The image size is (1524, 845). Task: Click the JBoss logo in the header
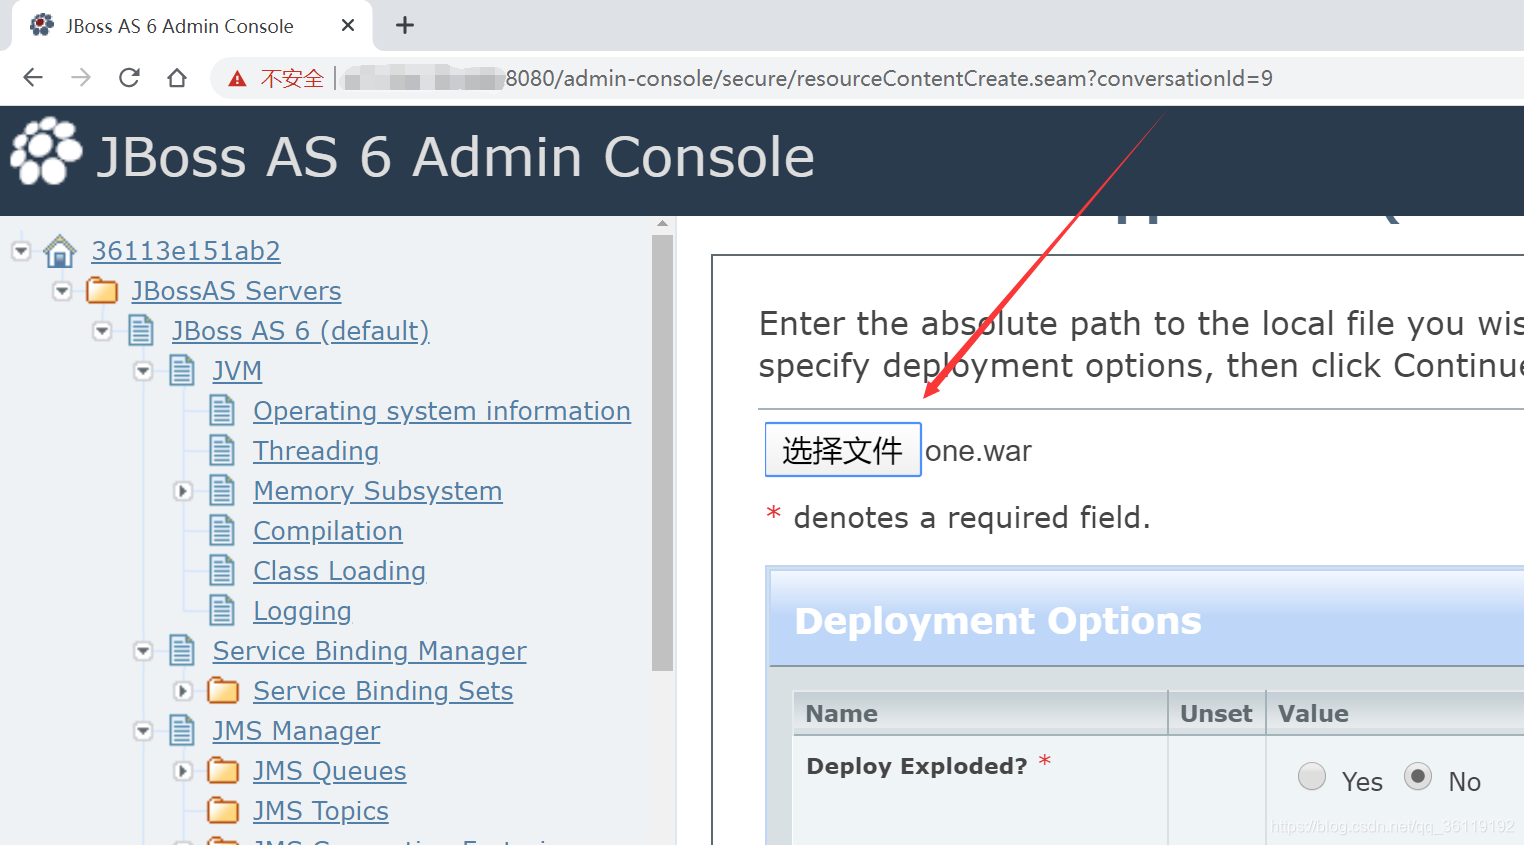(45, 151)
